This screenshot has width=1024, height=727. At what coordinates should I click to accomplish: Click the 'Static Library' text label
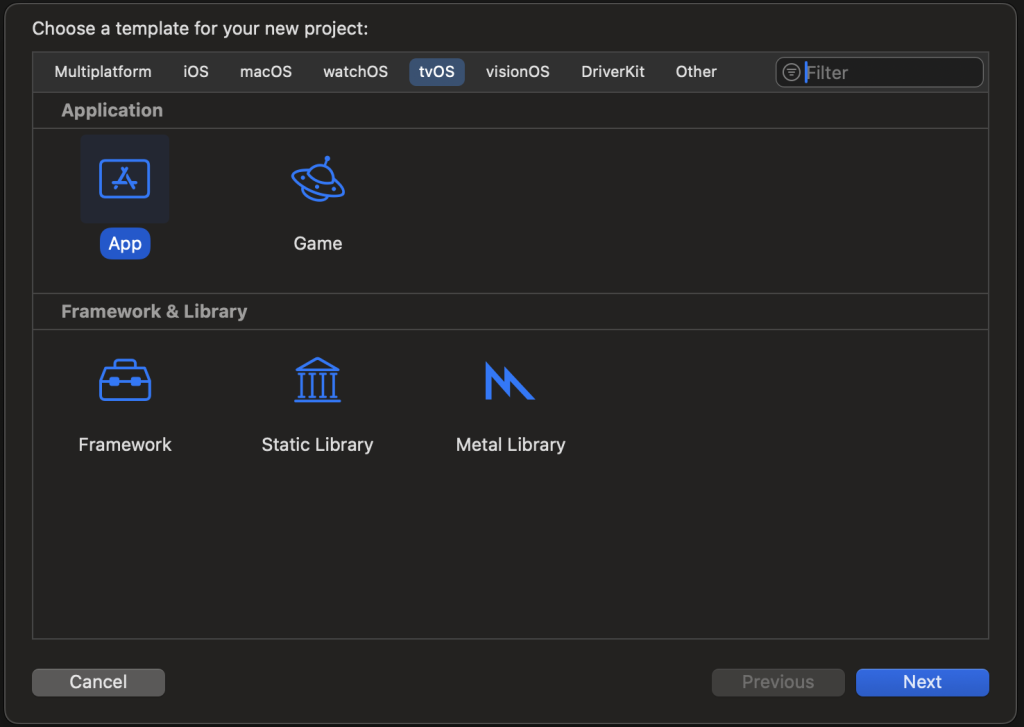pyautogui.click(x=317, y=445)
